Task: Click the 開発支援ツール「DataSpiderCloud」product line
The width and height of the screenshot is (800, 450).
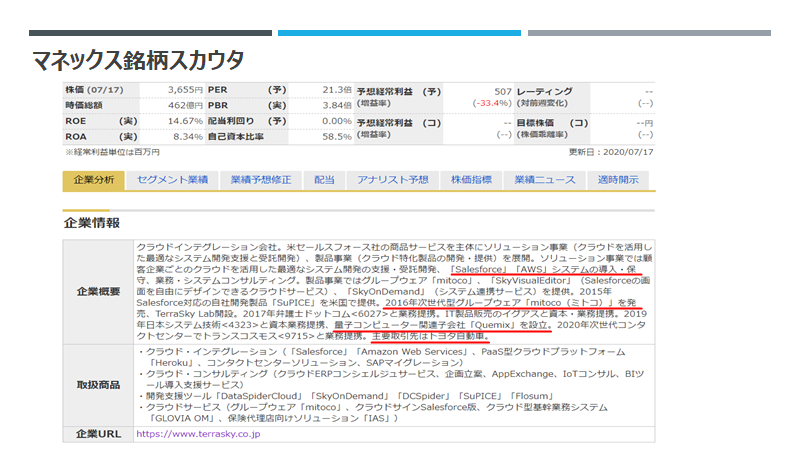Action: point(347,396)
